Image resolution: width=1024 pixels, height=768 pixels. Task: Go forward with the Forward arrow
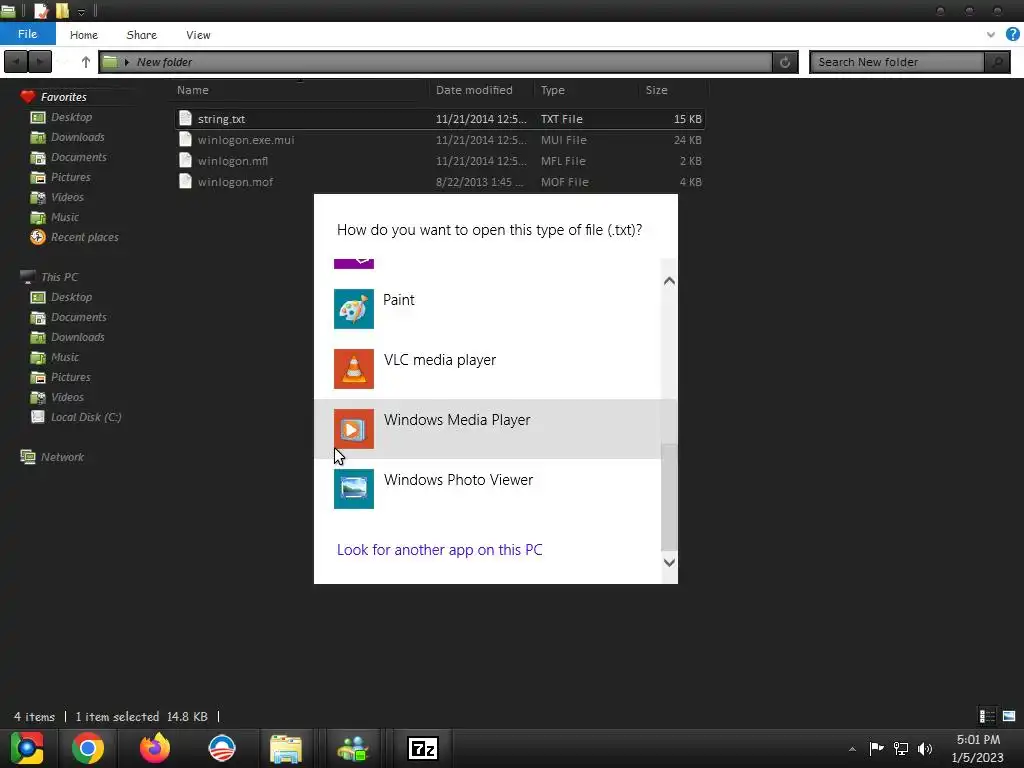point(40,62)
